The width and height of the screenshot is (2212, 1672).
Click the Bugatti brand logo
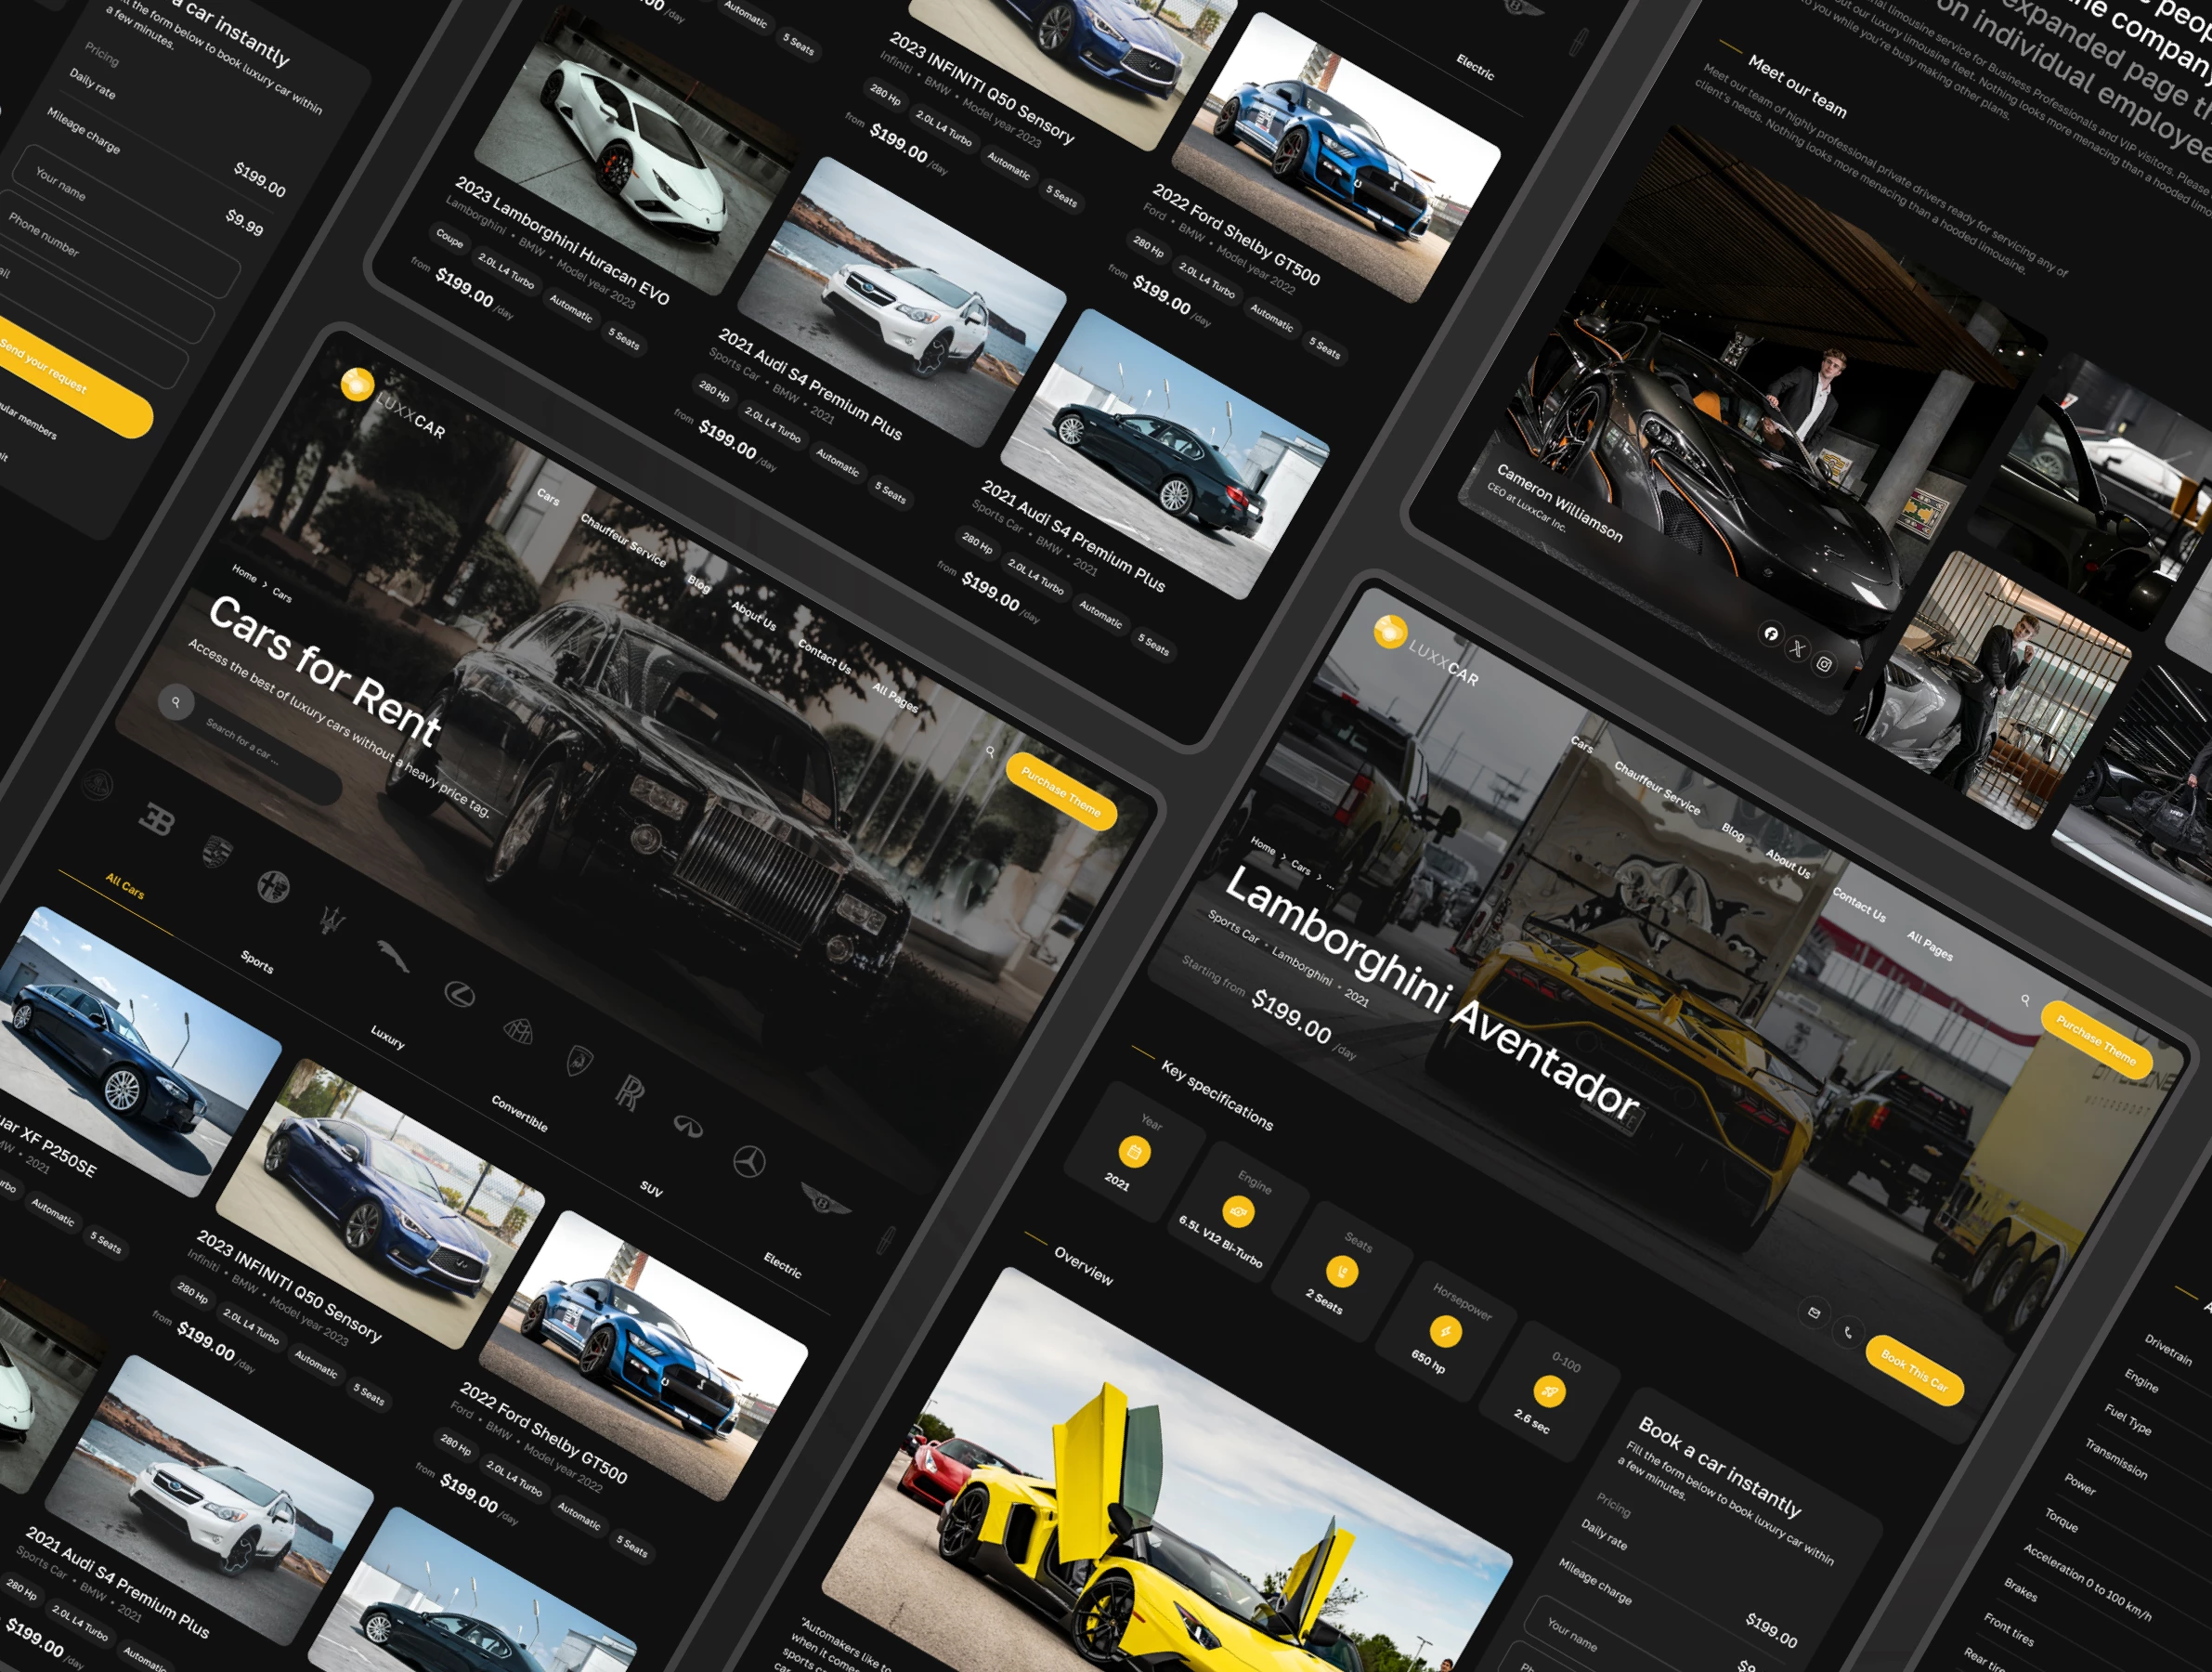coord(155,821)
